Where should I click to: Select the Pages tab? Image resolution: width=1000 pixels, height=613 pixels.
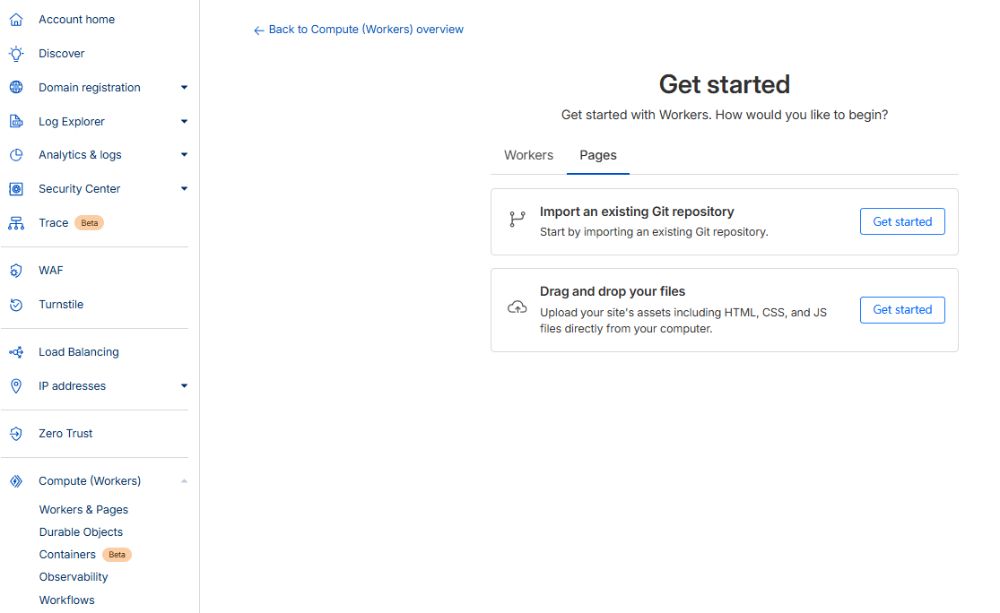click(598, 155)
